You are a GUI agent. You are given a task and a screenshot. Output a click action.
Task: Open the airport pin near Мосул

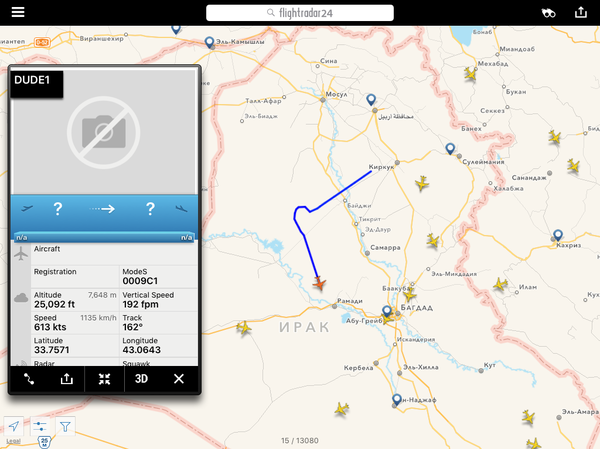click(x=371, y=100)
